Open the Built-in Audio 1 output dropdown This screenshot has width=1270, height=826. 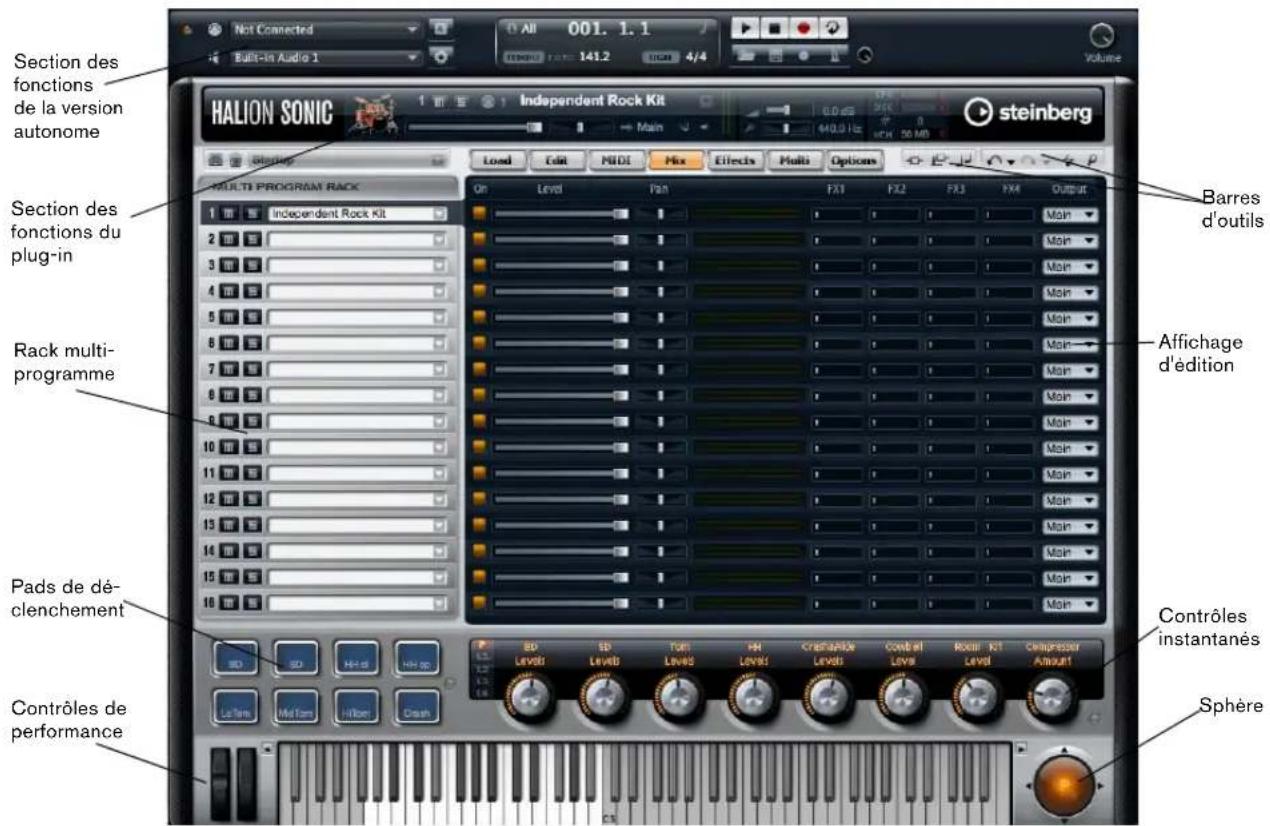pyautogui.click(x=327, y=58)
